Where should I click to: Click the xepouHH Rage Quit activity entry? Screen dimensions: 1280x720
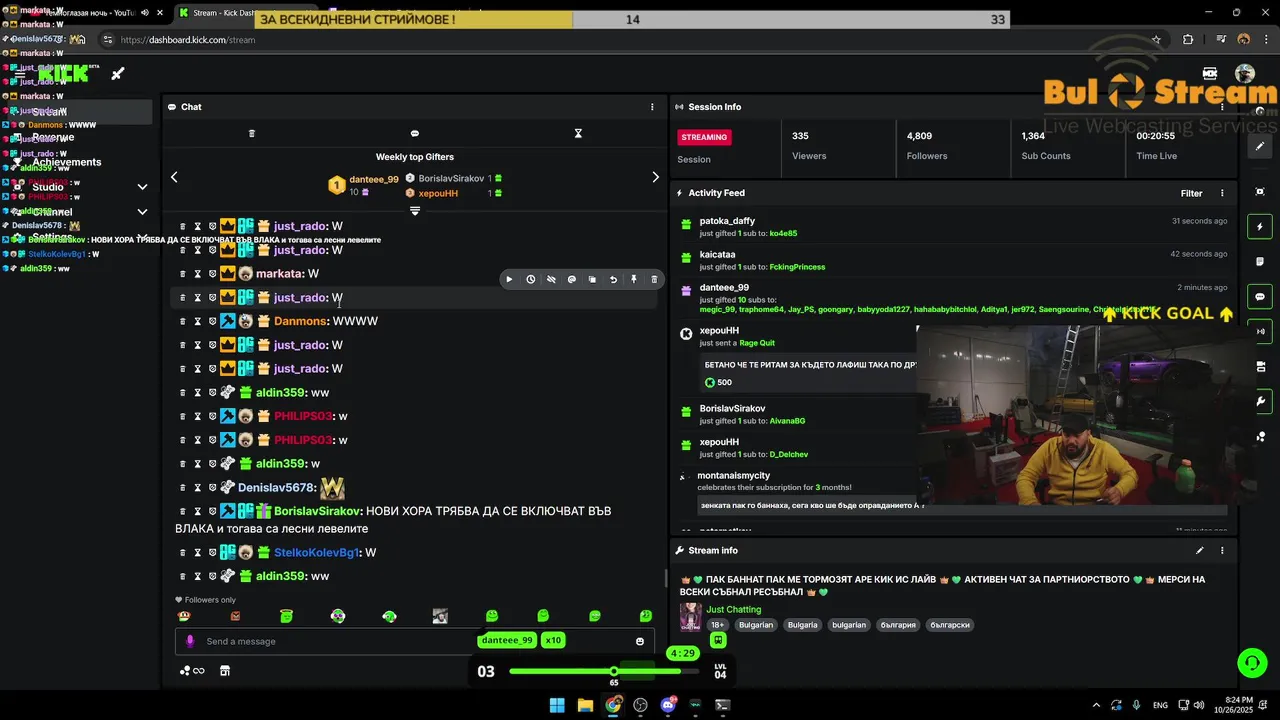(x=797, y=357)
